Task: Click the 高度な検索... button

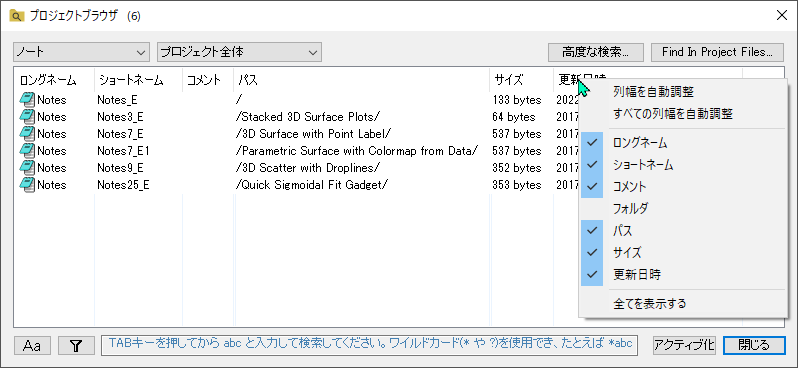Action: (x=595, y=52)
